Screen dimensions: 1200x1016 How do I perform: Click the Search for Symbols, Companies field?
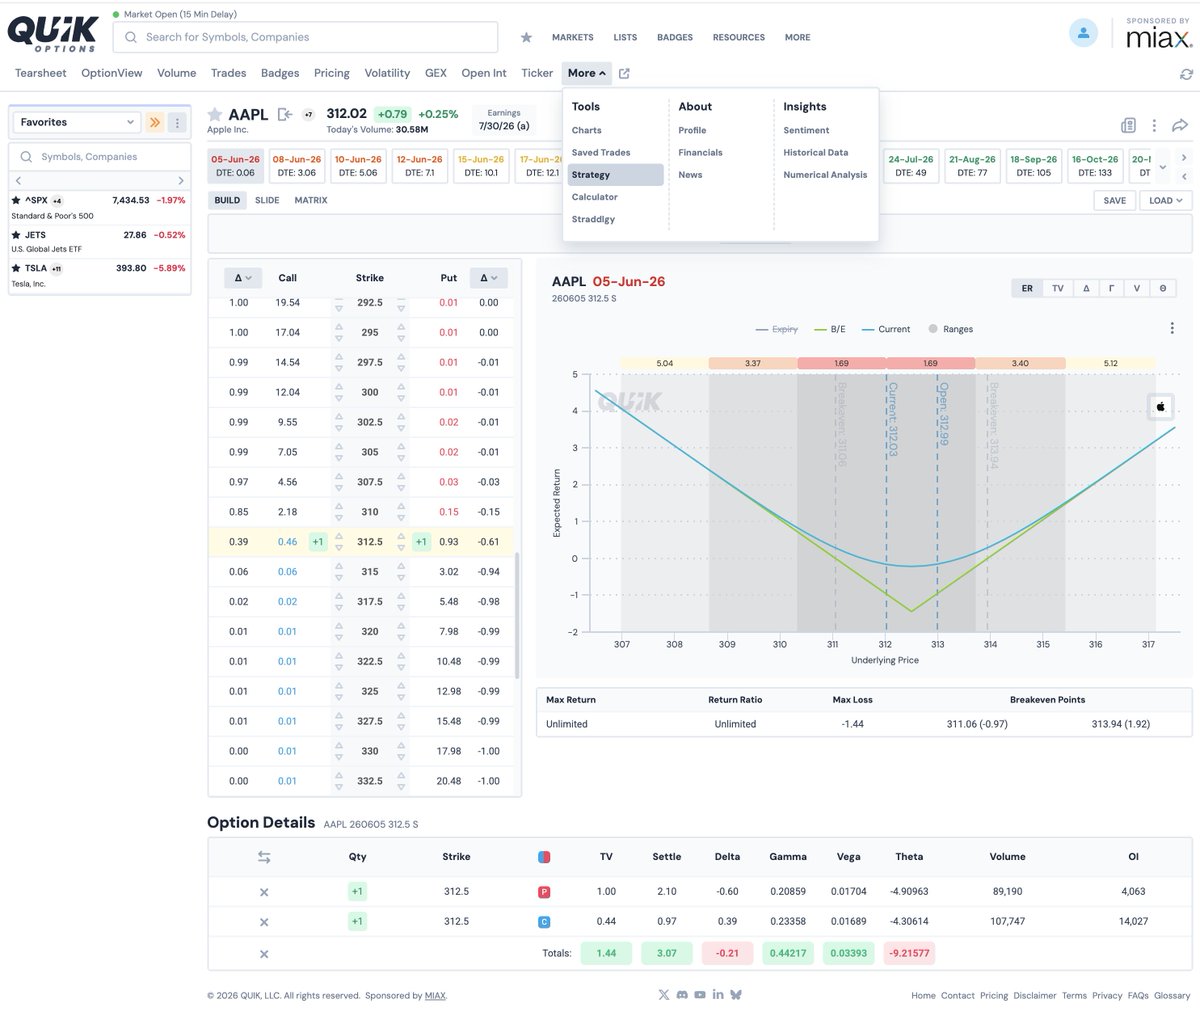(305, 37)
